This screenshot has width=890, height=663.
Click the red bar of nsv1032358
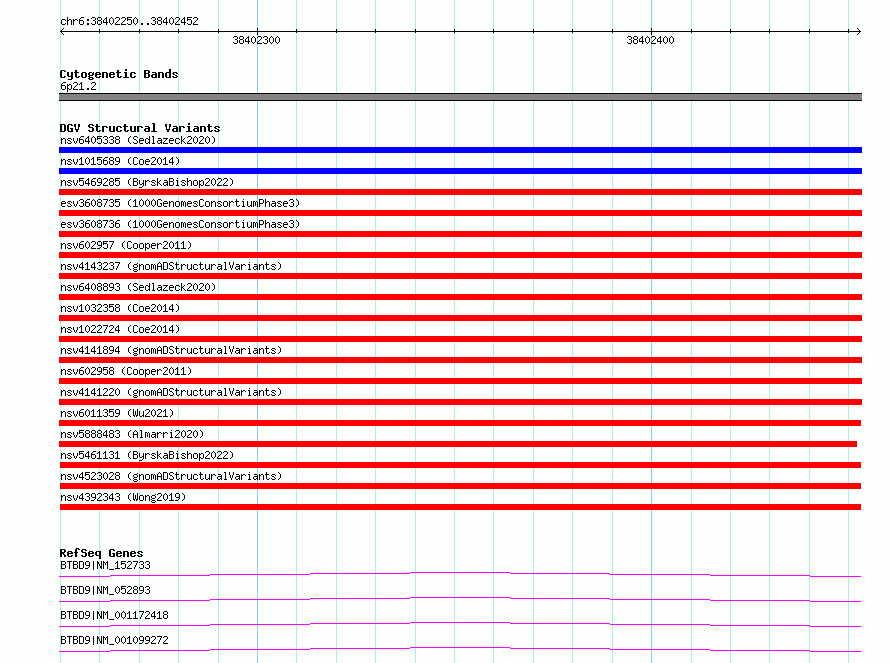click(x=460, y=318)
